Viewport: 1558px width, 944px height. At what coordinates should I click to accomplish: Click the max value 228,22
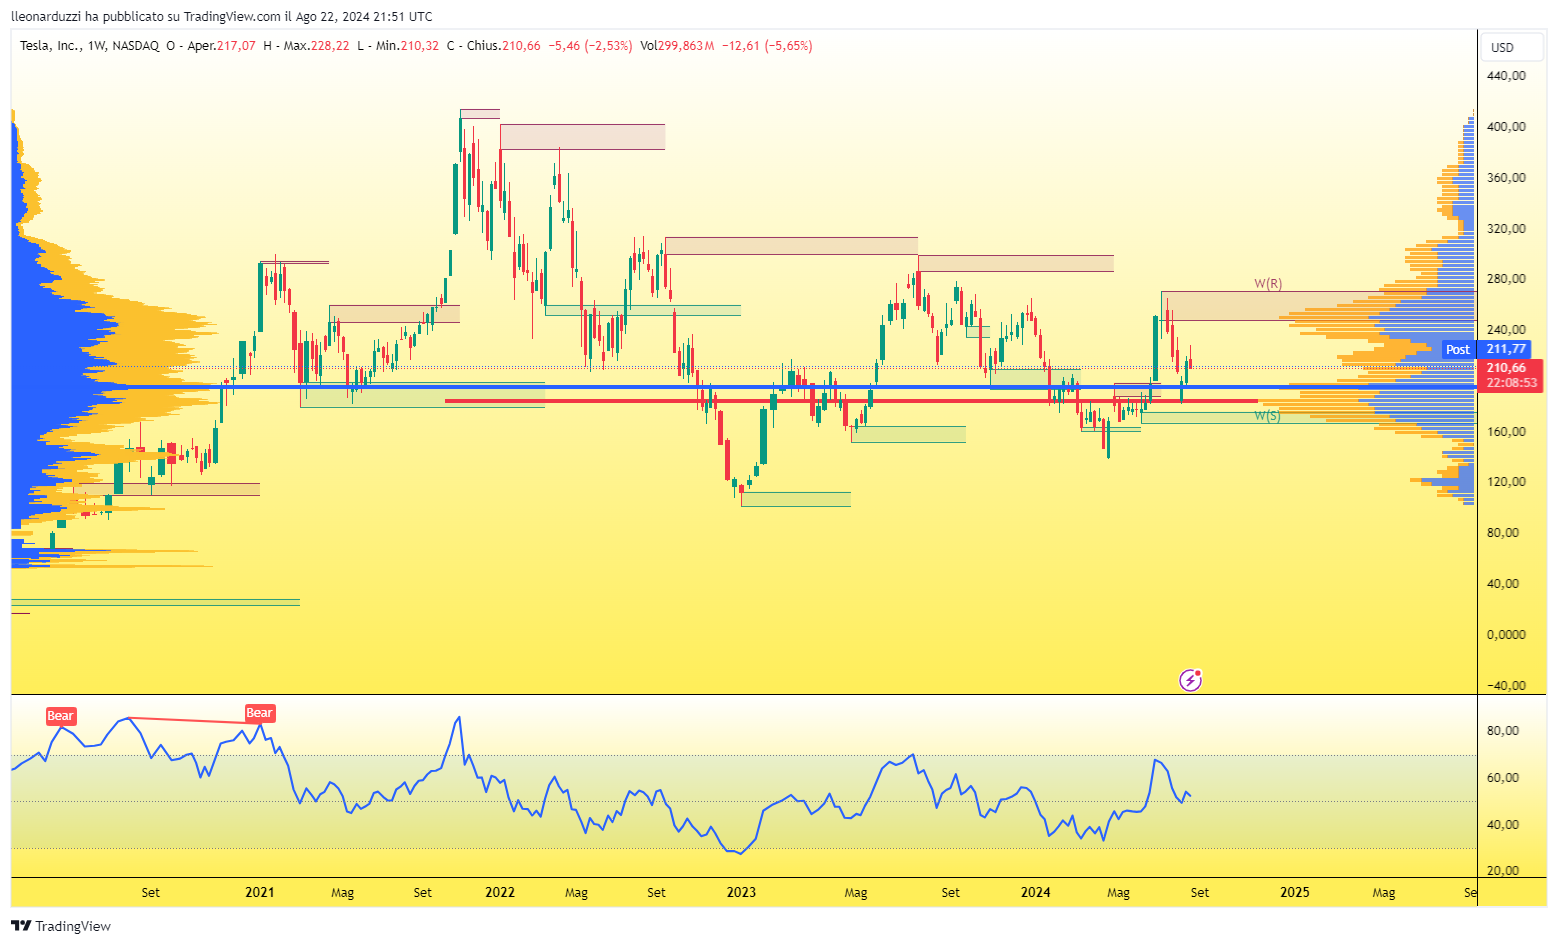330,46
